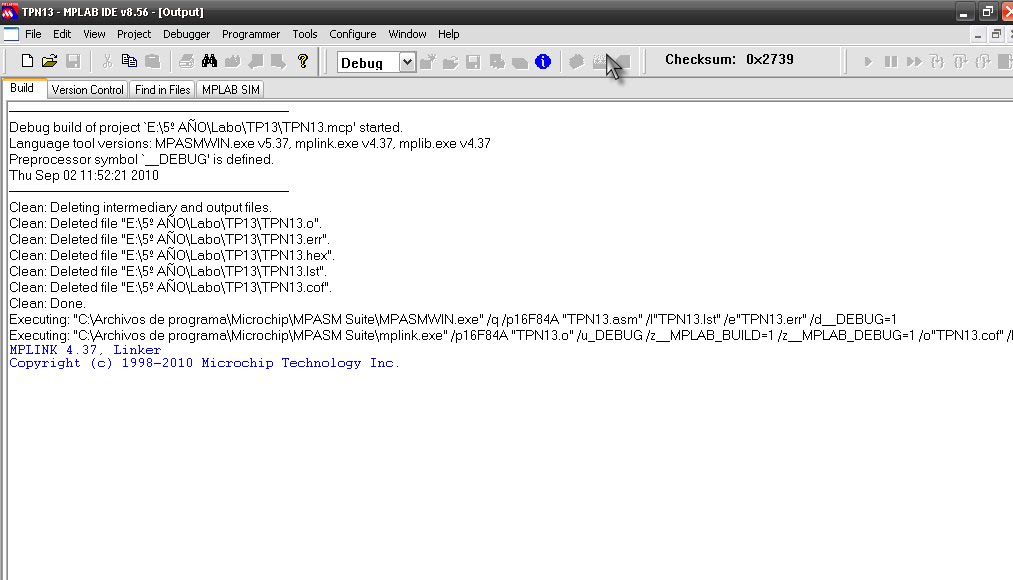This screenshot has width=1013, height=580.
Task: Click the New Project icon after Debug dropdown
Action: pyautogui.click(x=428, y=62)
